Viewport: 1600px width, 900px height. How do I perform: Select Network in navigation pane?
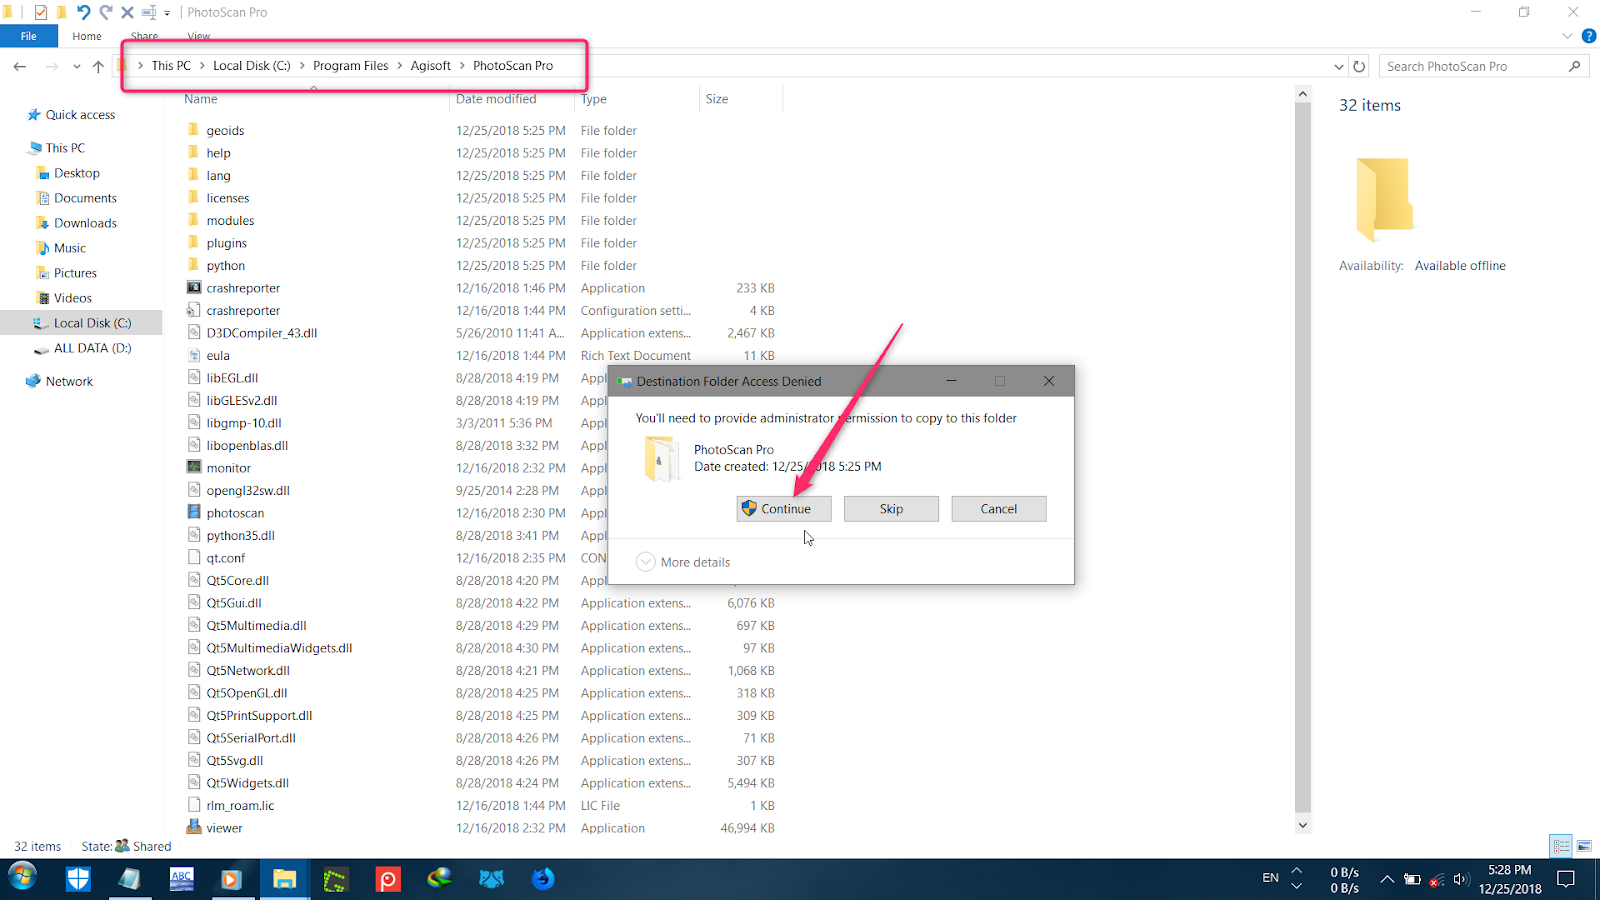[69, 381]
